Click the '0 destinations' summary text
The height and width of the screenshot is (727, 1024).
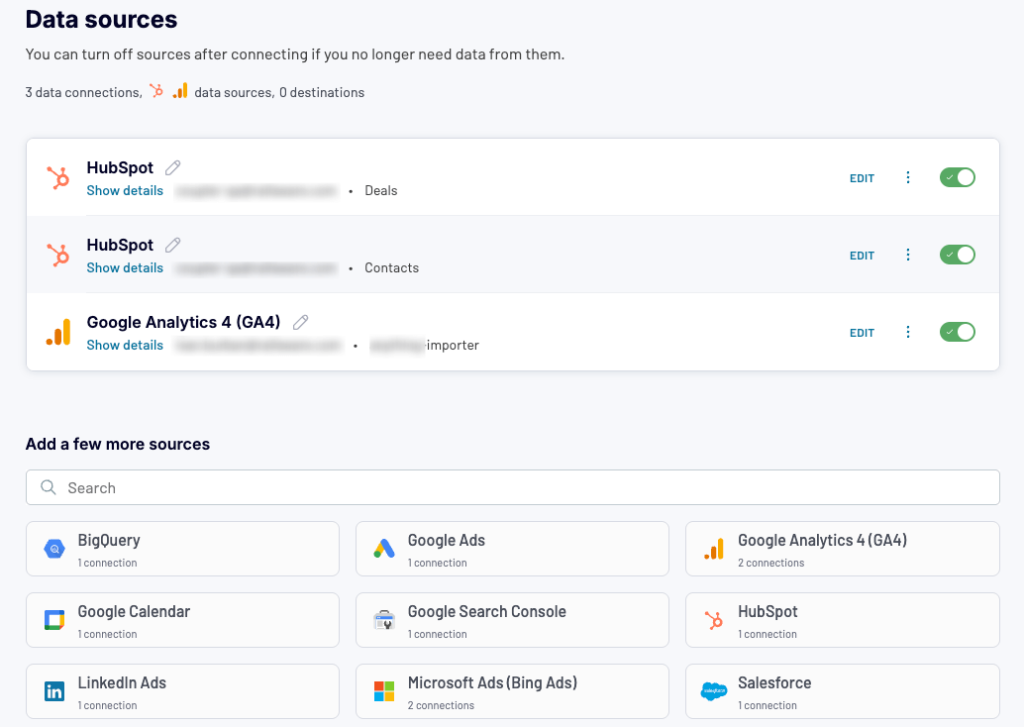tap(321, 92)
